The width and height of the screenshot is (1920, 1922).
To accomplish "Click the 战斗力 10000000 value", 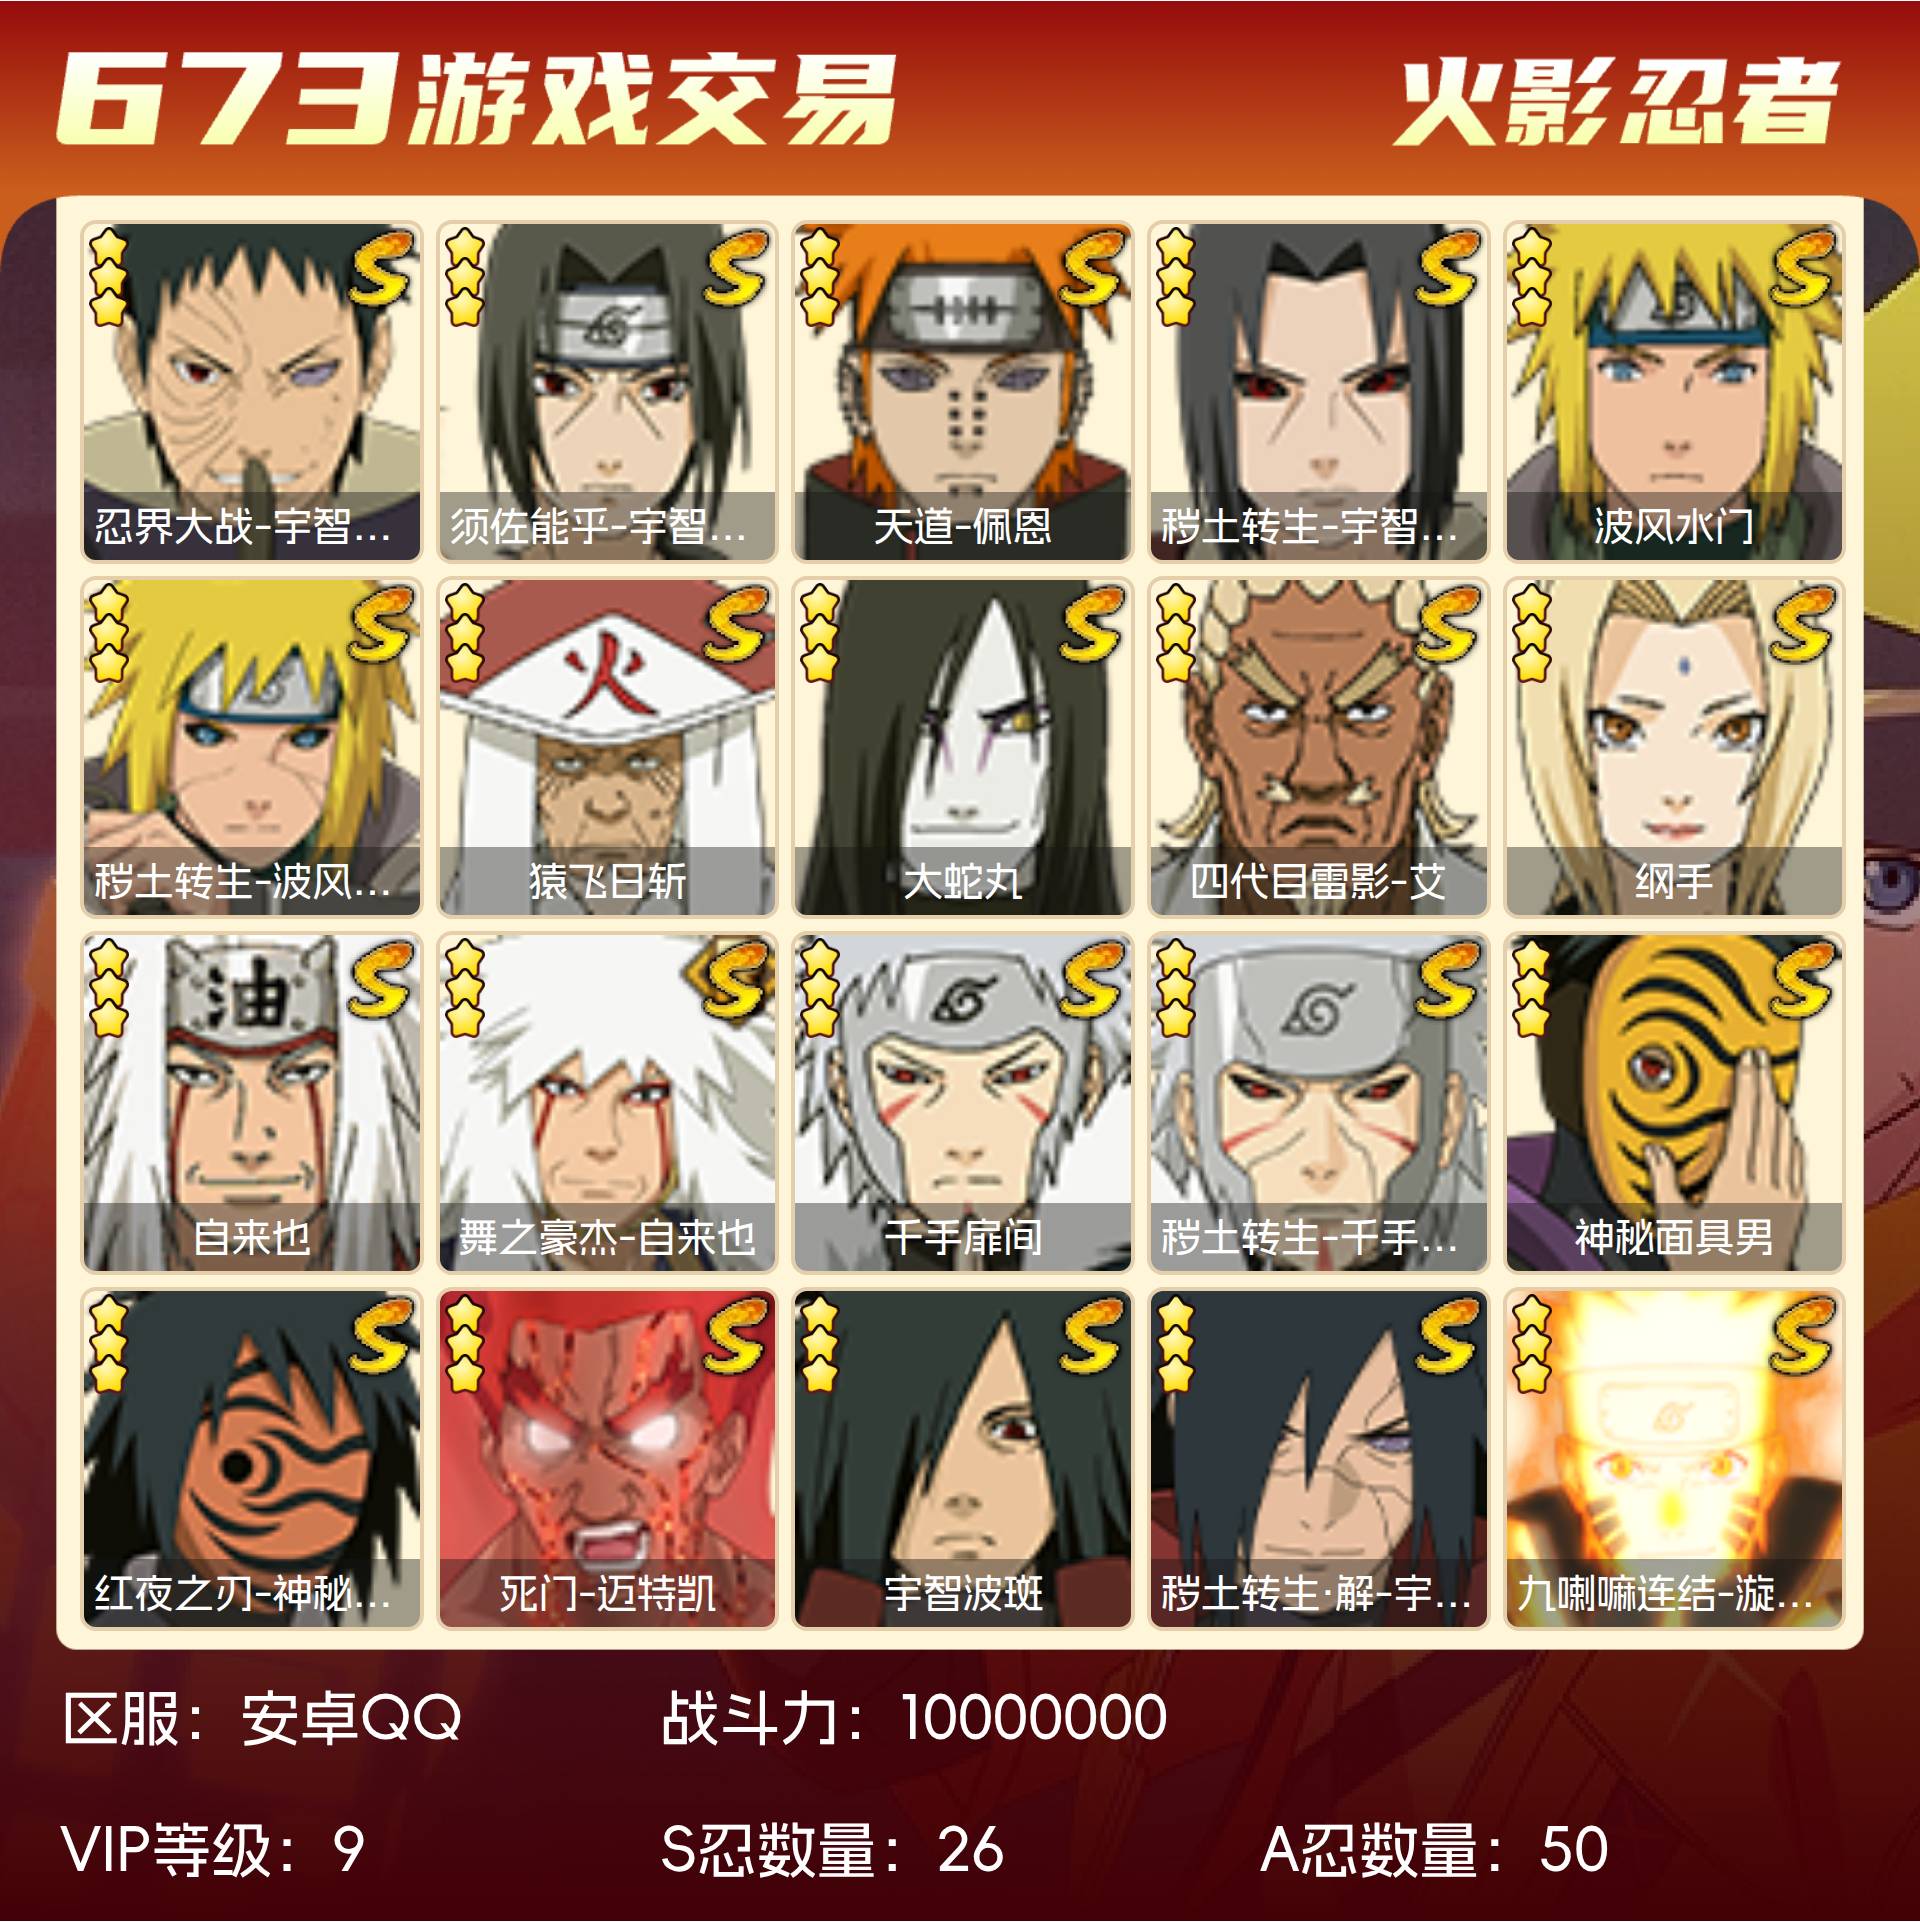I will click(x=1034, y=1718).
